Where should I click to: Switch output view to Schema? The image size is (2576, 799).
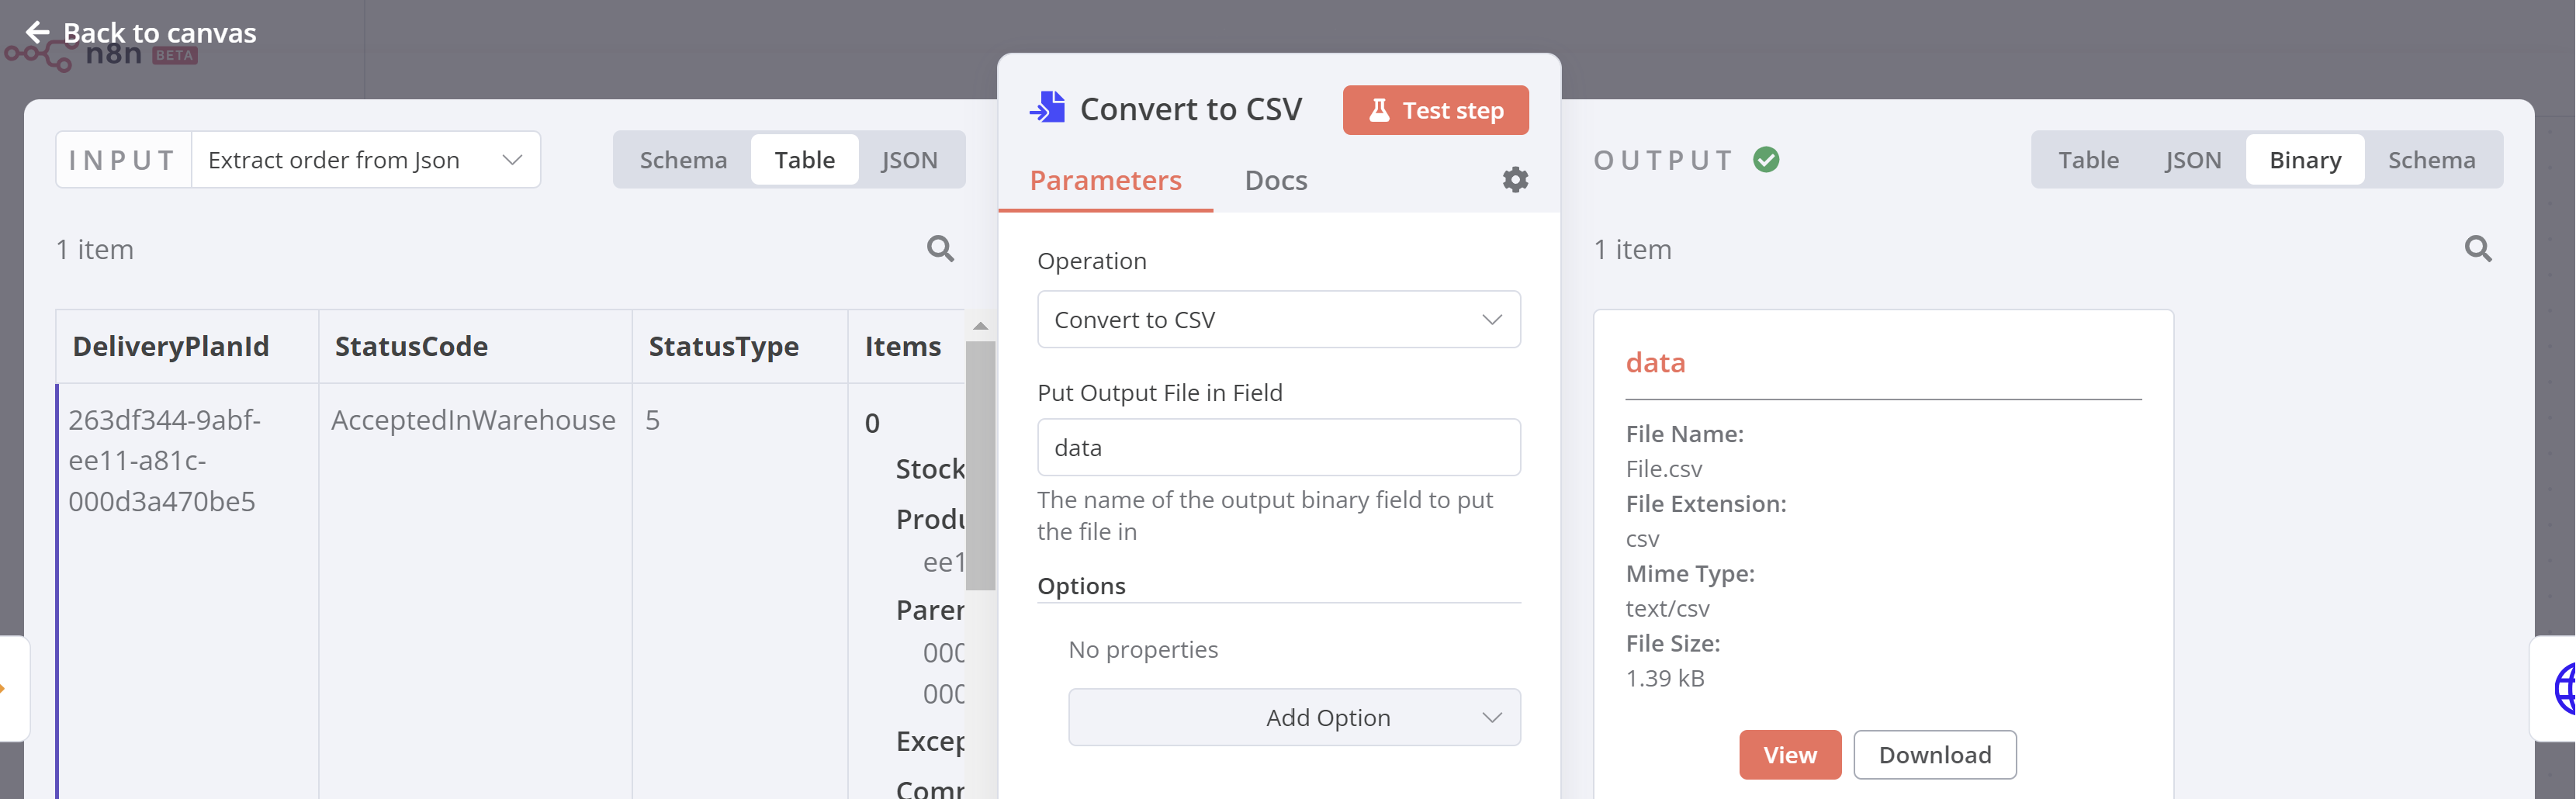pos(2431,160)
